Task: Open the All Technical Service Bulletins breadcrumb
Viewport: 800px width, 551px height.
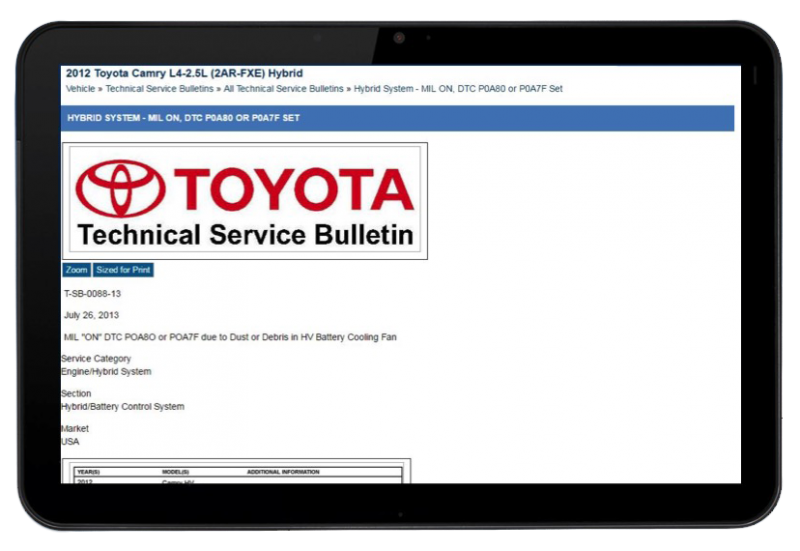Action: coord(283,89)
